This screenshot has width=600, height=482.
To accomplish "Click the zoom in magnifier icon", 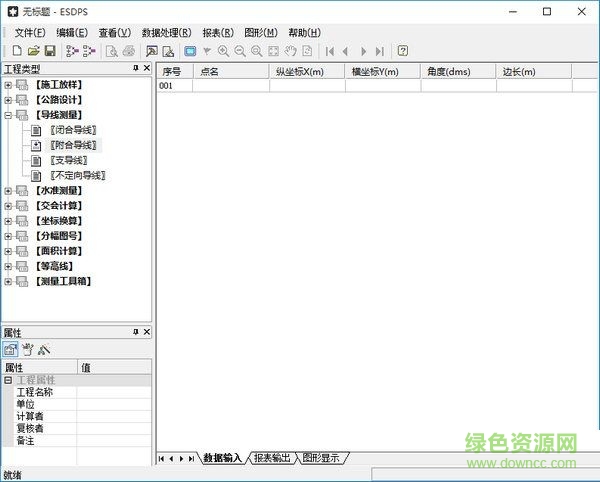I will click(x=223, y=51).
